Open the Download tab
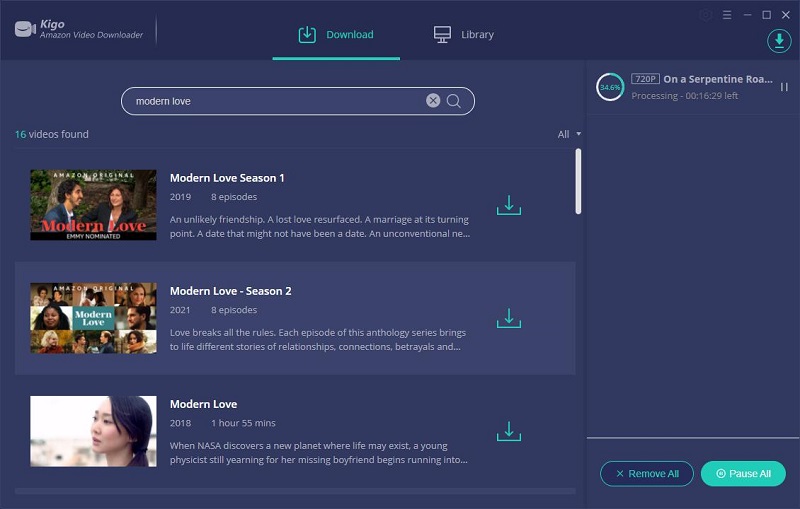This screenshot has width=800, height=509. click(x=336, y=35)
